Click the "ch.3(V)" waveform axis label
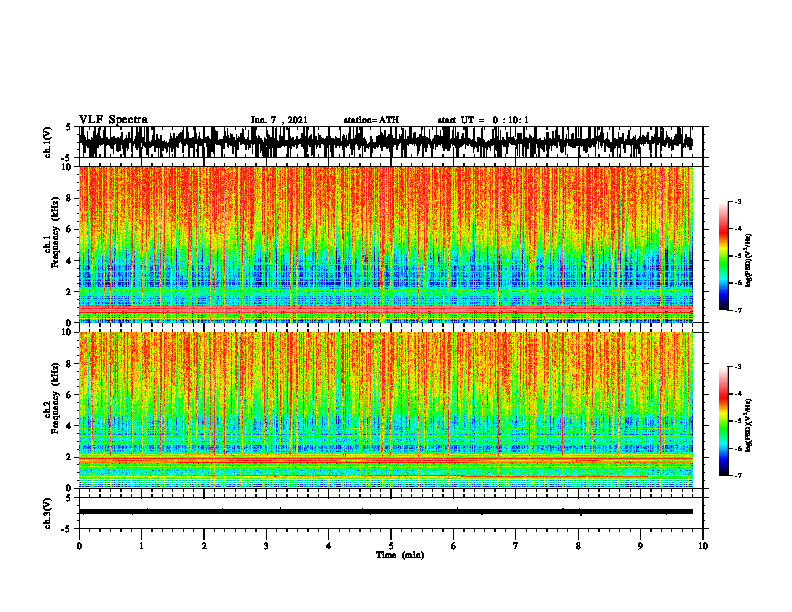Screen dimensions: 792x612 tap(48, 513)
